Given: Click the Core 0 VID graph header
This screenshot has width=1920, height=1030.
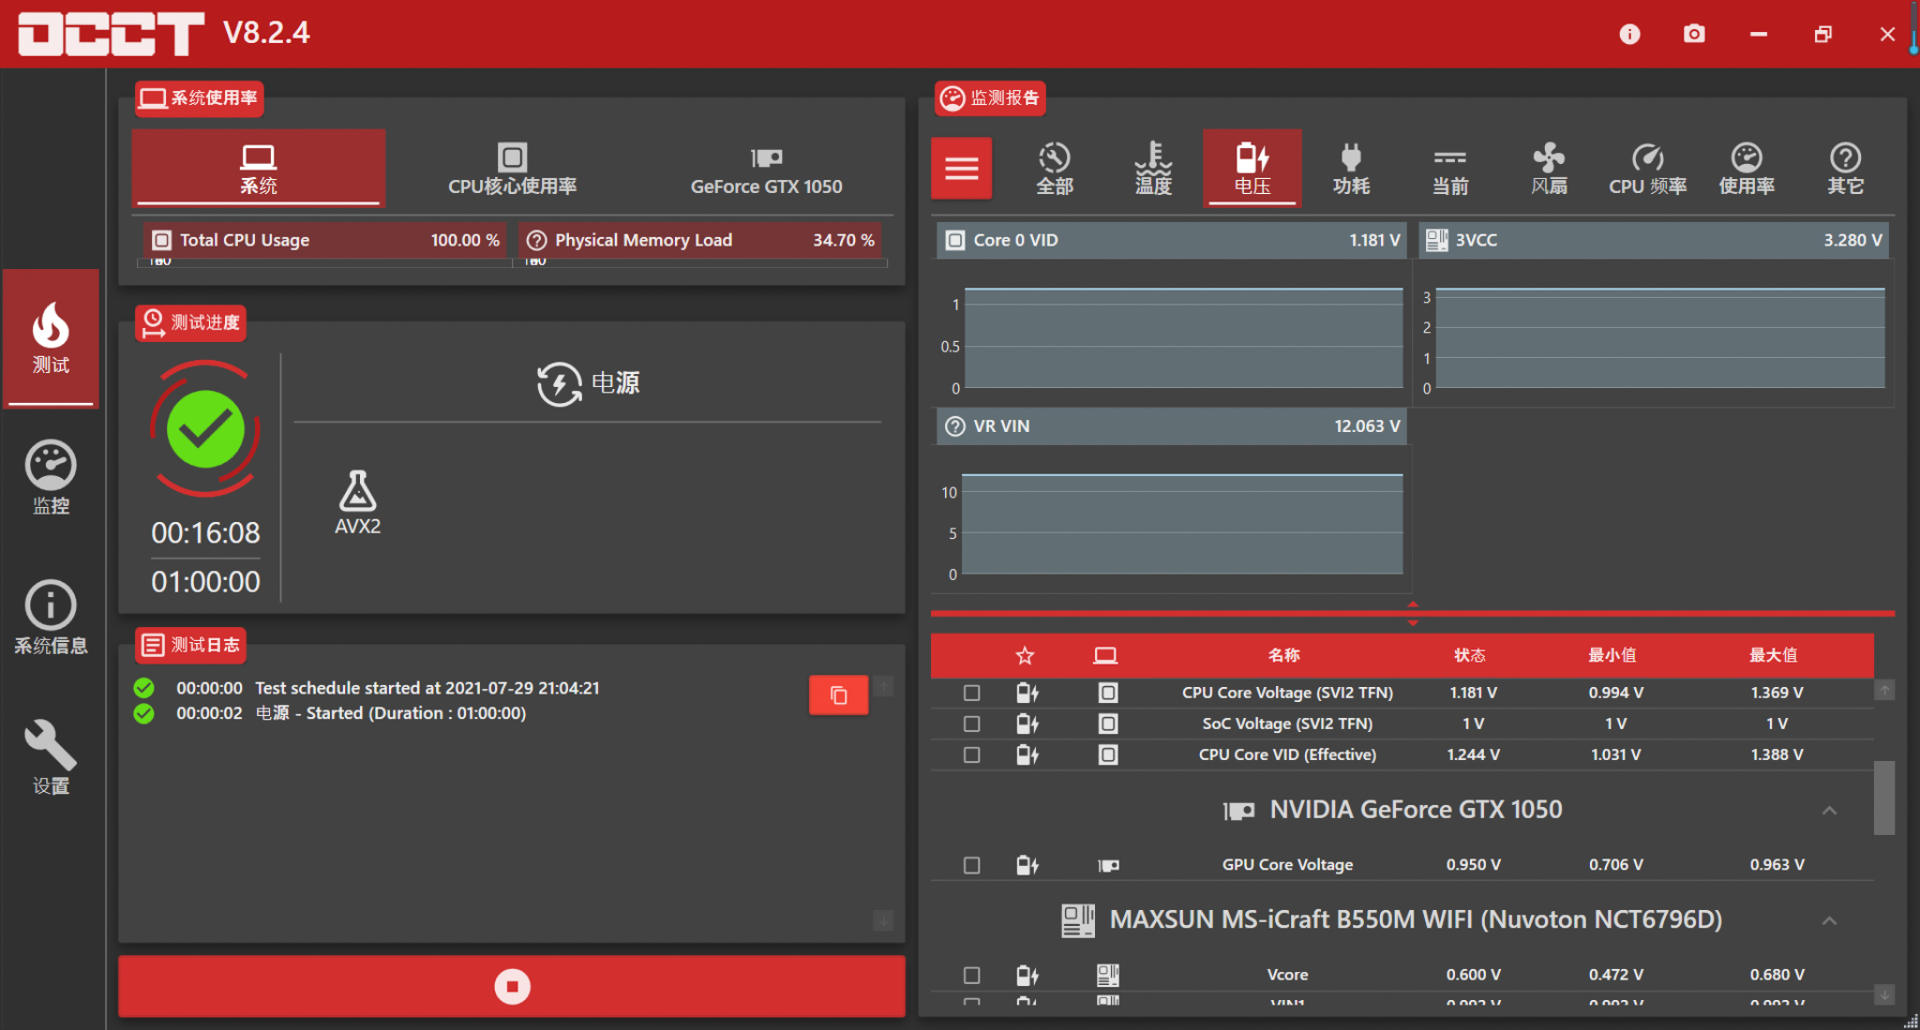Looking at the screenshot, I should pyautogui.click(x=1172, y=240).
